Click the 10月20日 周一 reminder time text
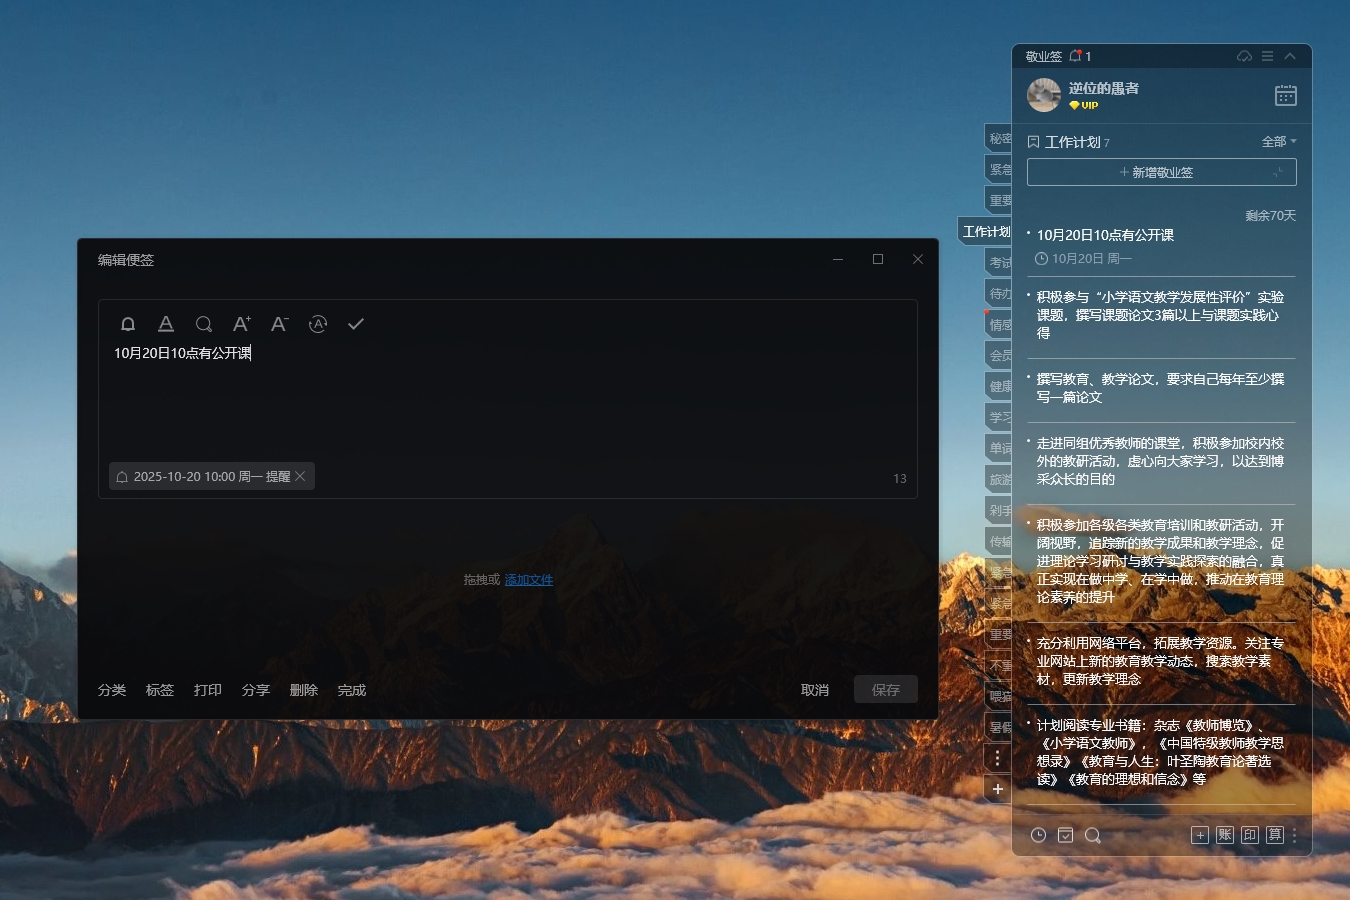Image resolution: width=1350 pixels, height=900 pixels. coord(1092,258)
